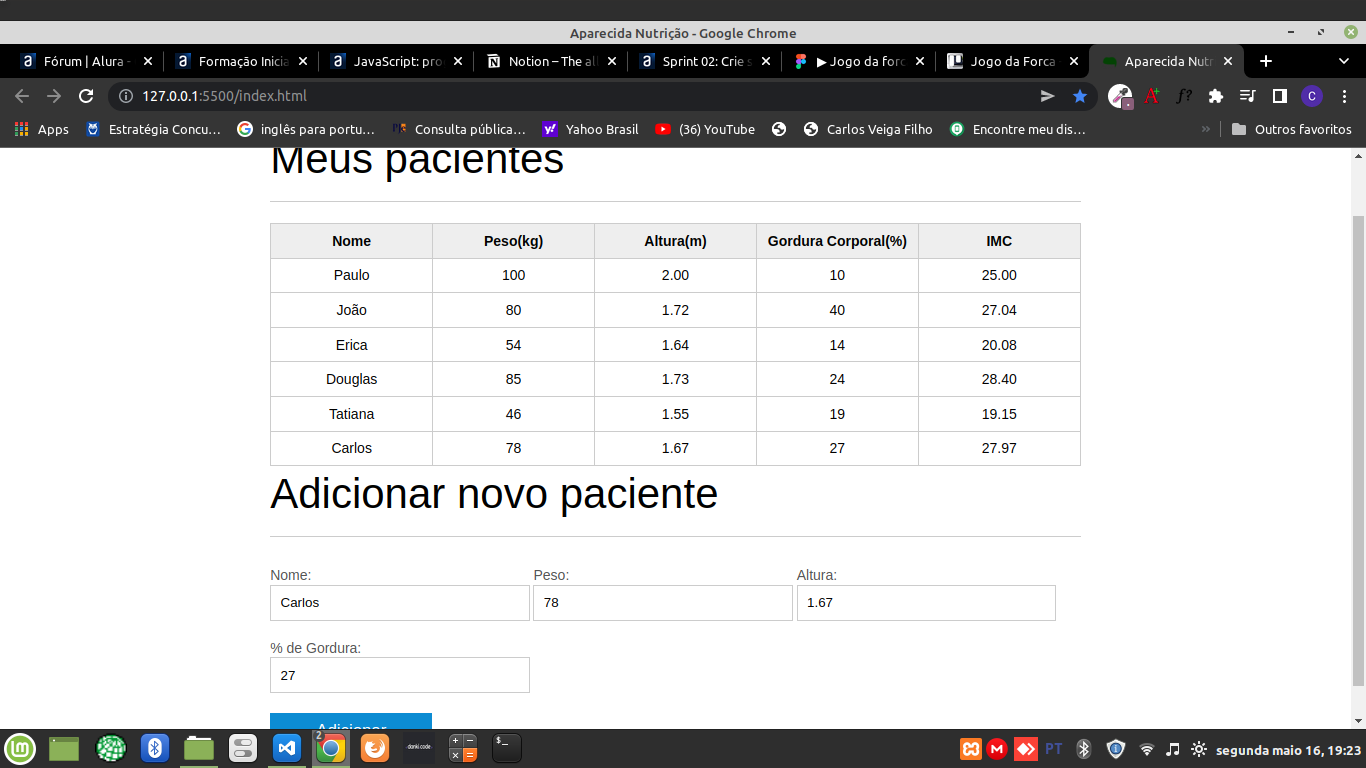Close the Aparecida Nutrição tab
Screen dimensions: 1366x768
pyautogui.click(x=1228, y=61)
